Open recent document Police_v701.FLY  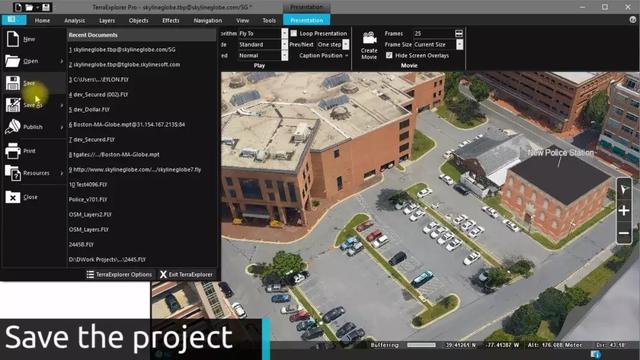pyautogui.click(x=88, y=200)
